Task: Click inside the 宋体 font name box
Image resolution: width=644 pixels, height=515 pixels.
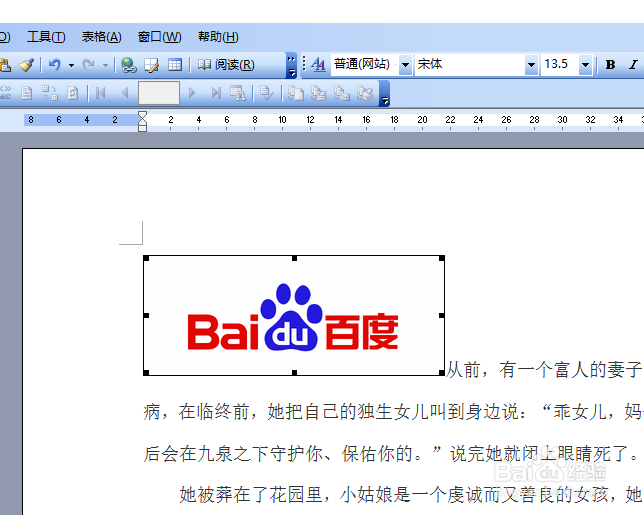Action: tap(469, 64)
